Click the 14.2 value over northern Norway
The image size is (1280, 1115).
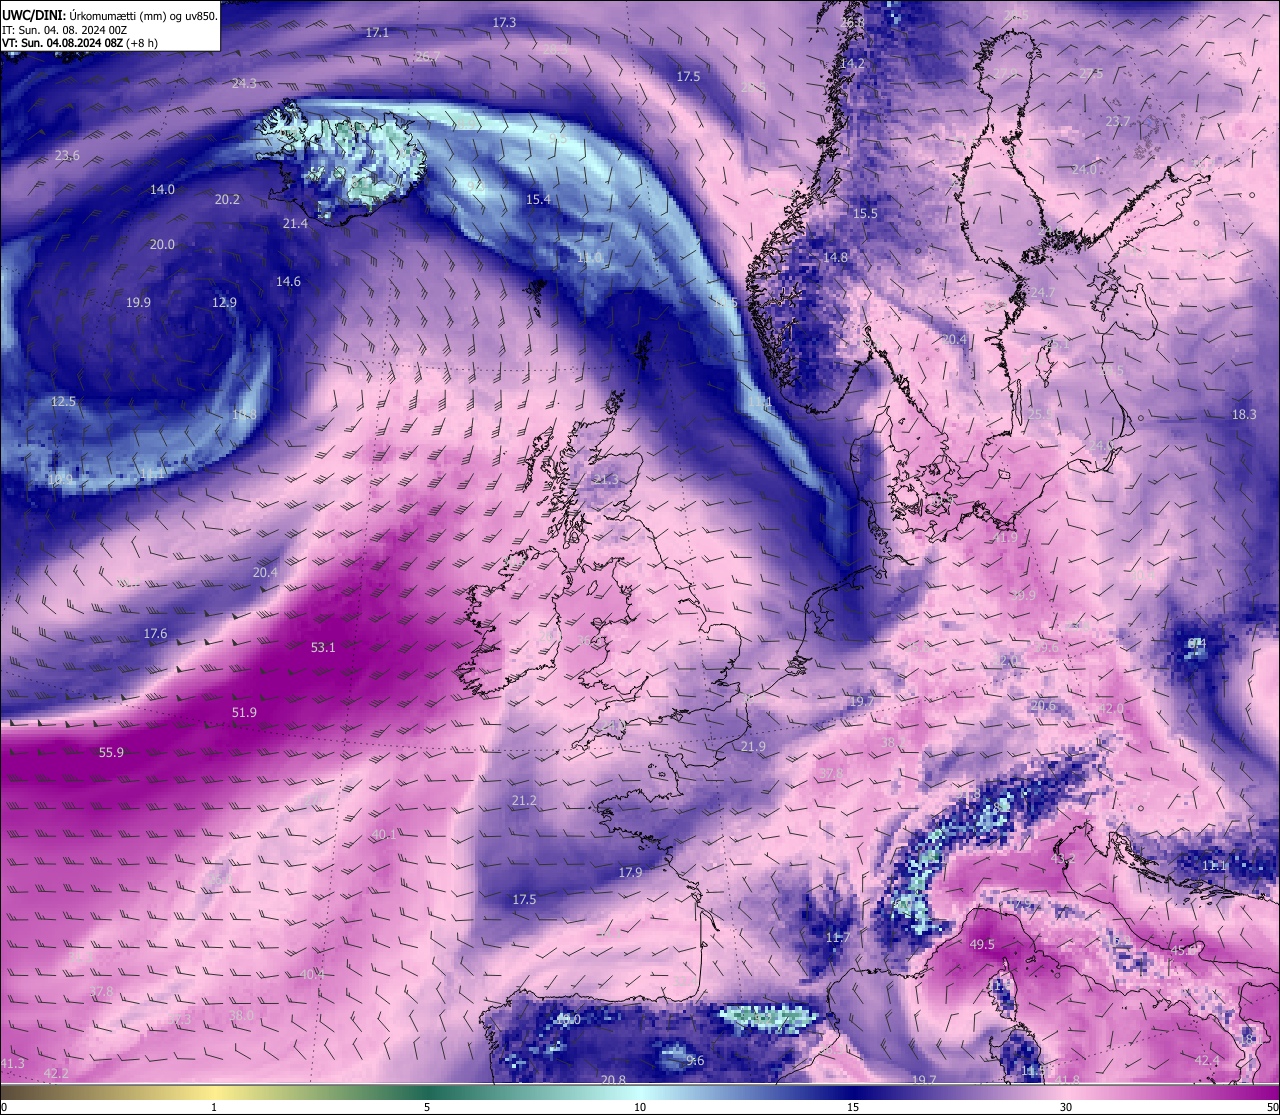tap(852, 63)
